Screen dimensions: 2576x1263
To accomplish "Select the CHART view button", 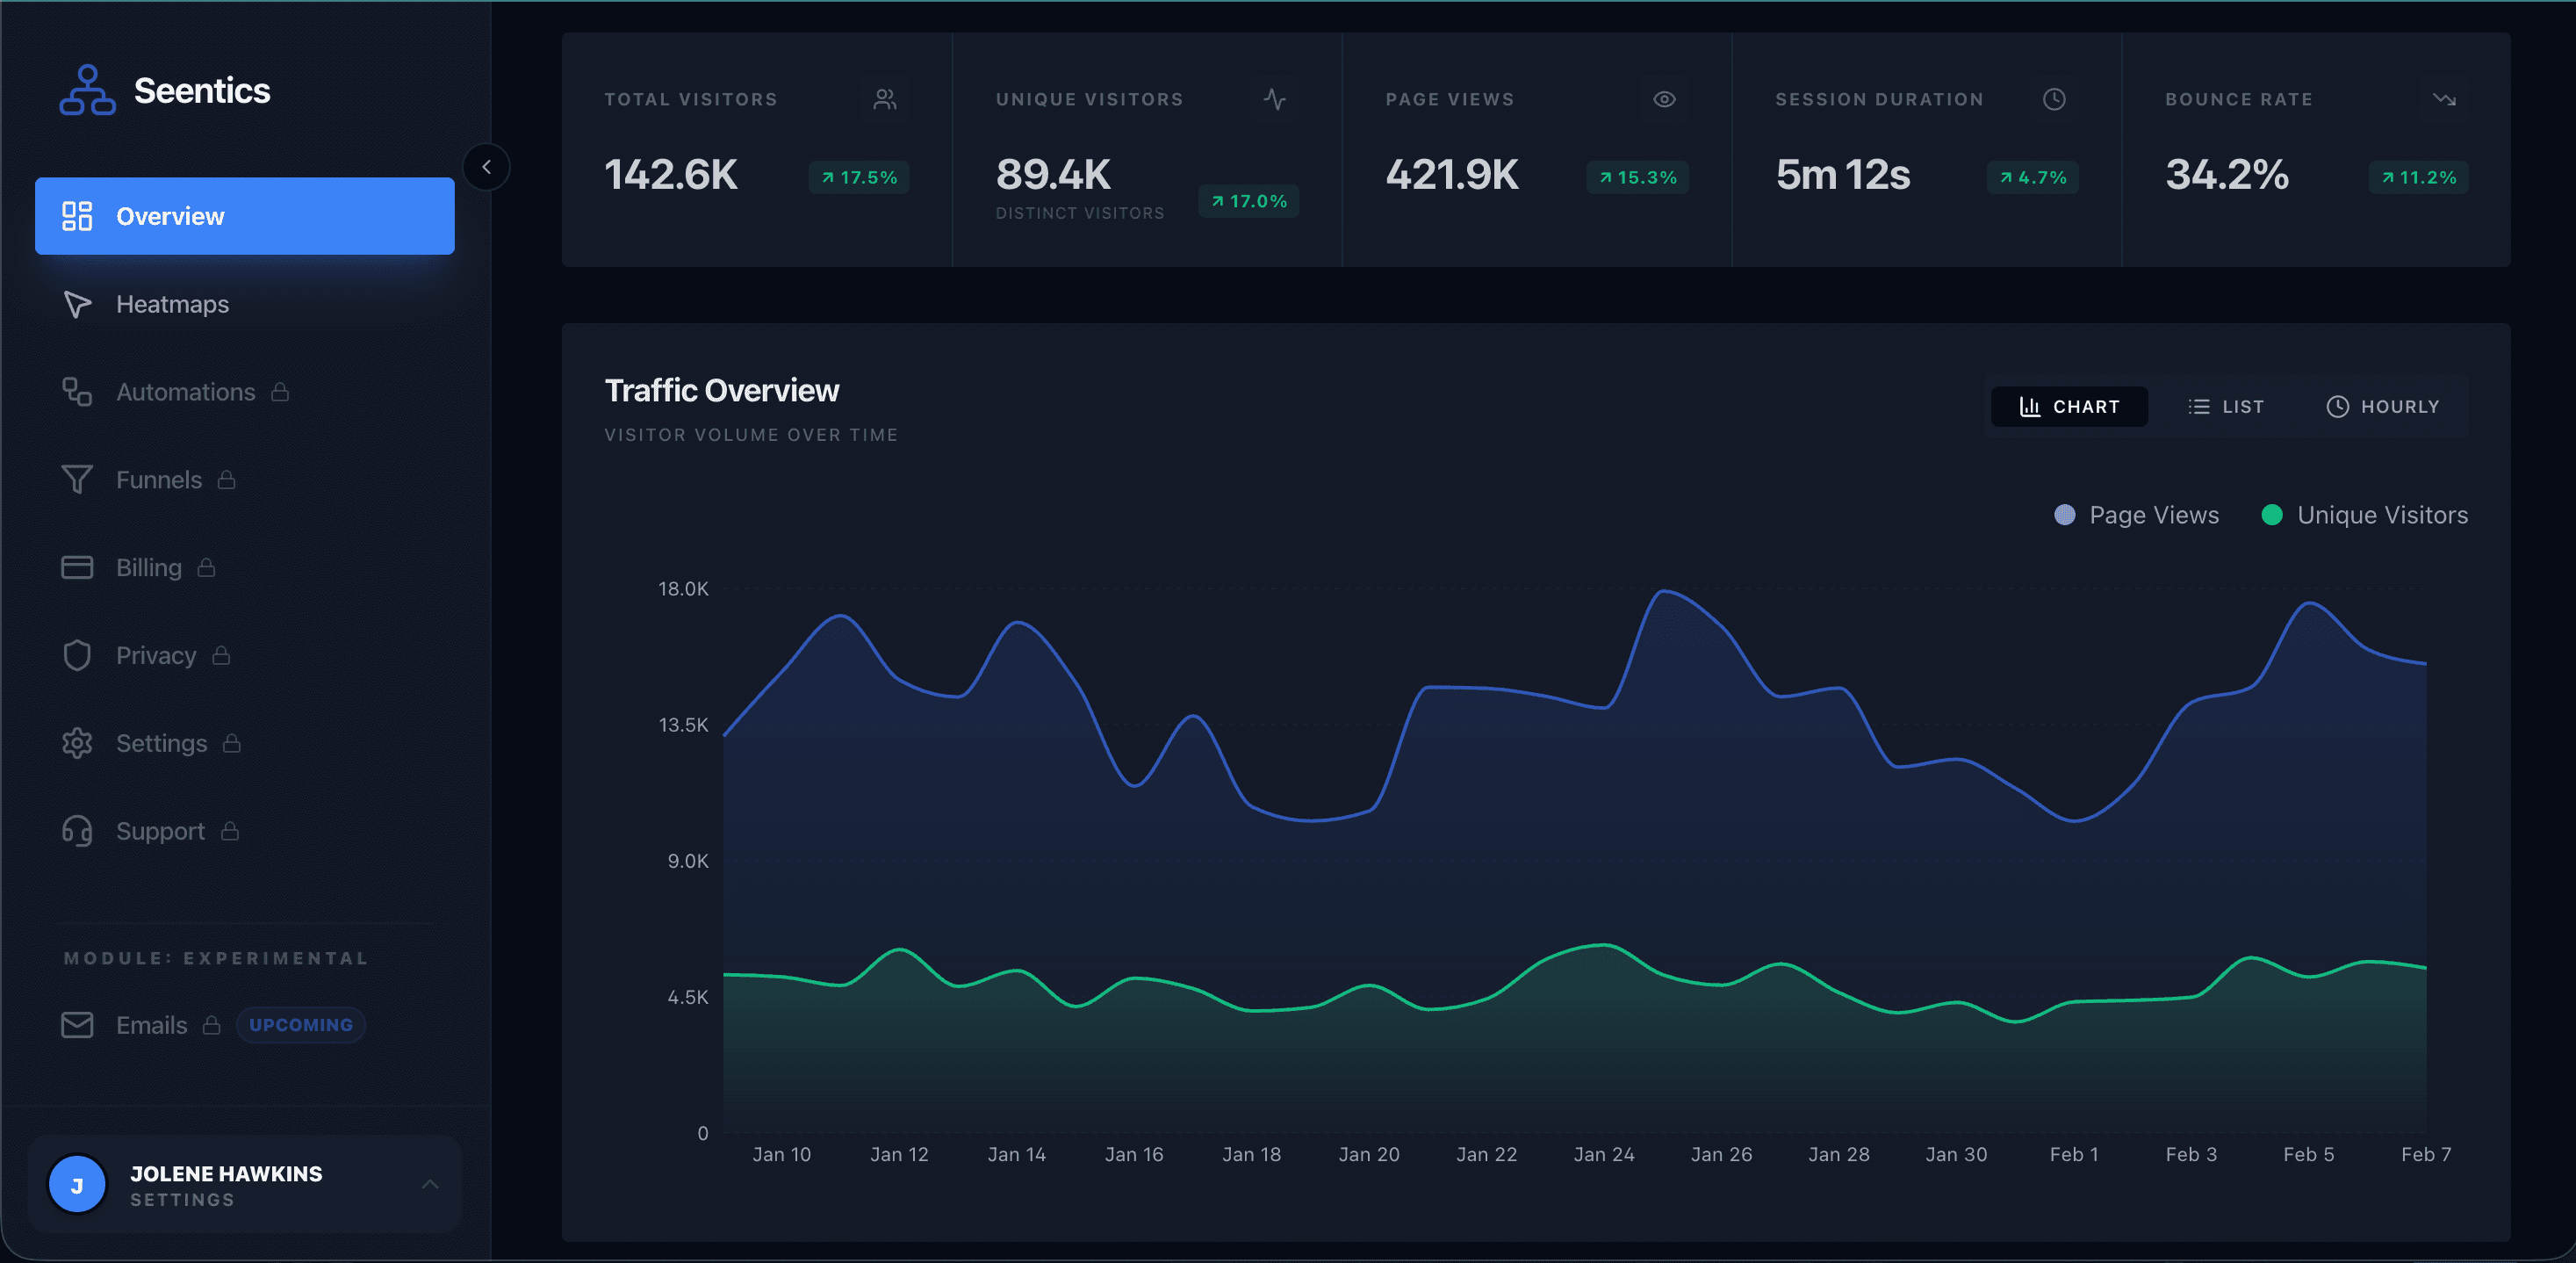I will 2069,406.
